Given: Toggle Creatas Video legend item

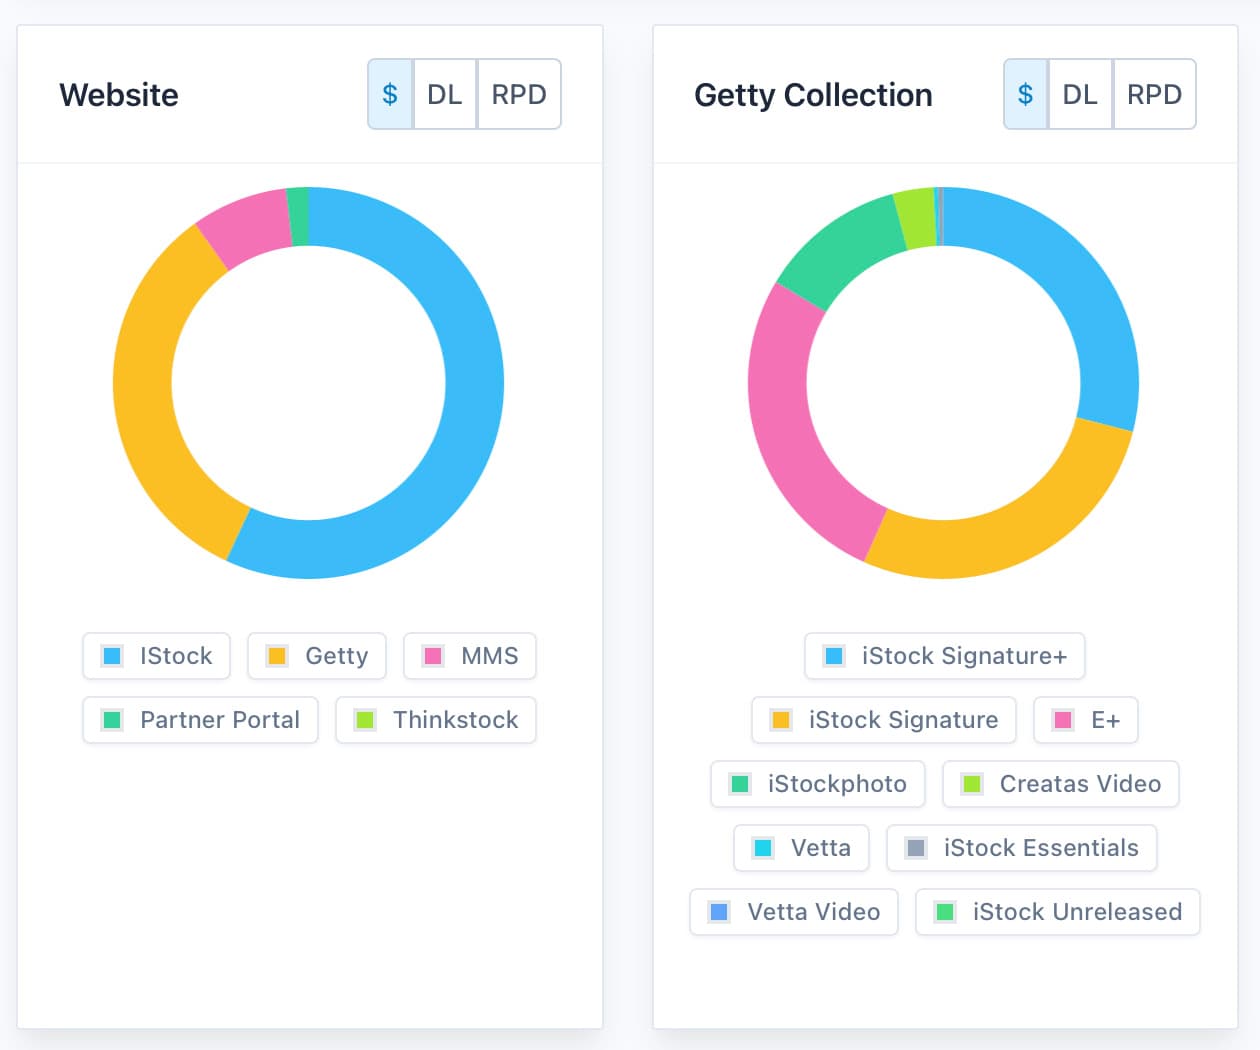Looking at the screenshot, I should pos(1061,784).
